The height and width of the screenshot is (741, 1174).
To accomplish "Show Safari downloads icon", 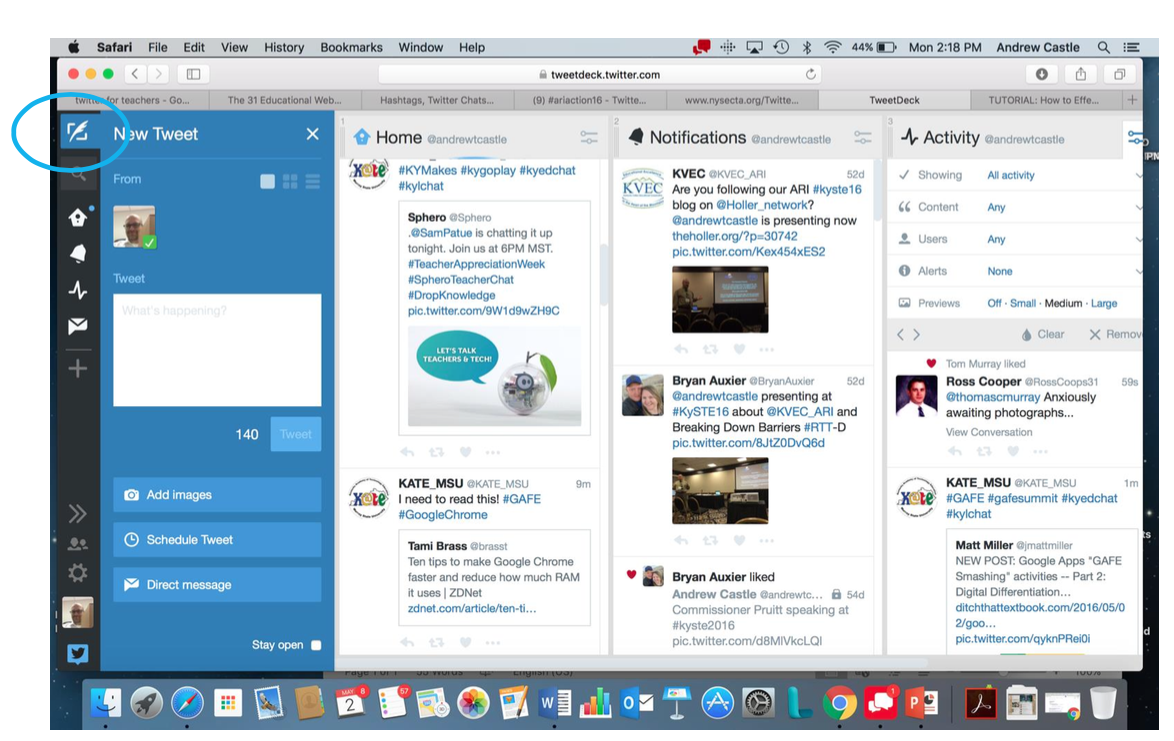I will (1041, 74).
